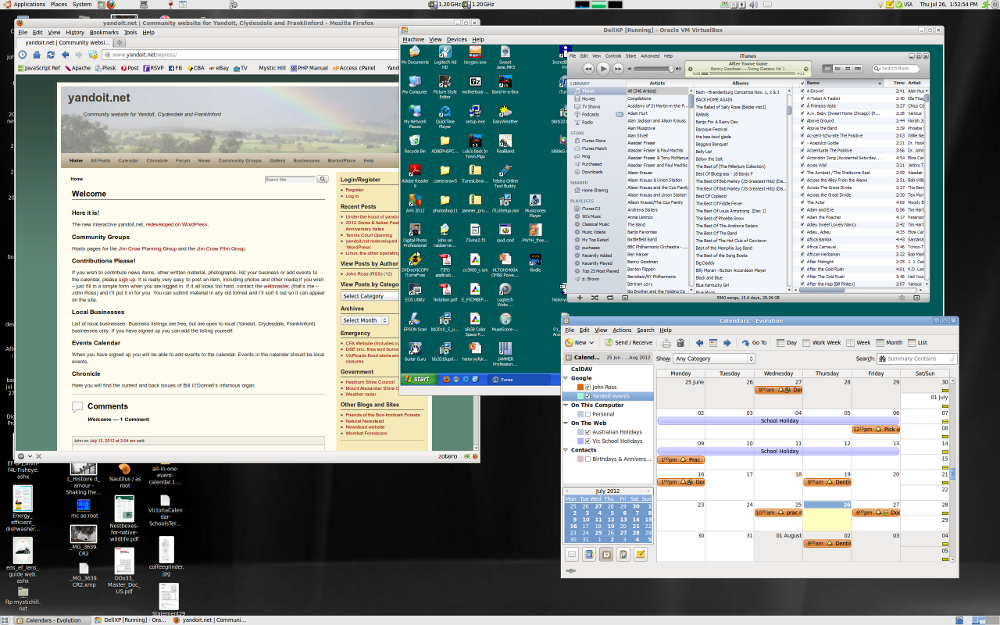Uncheck the song 'Acres Wild' in iTunes
Image resolution: width=1000 pixels, height=625 pixels.
click(802, 165)
